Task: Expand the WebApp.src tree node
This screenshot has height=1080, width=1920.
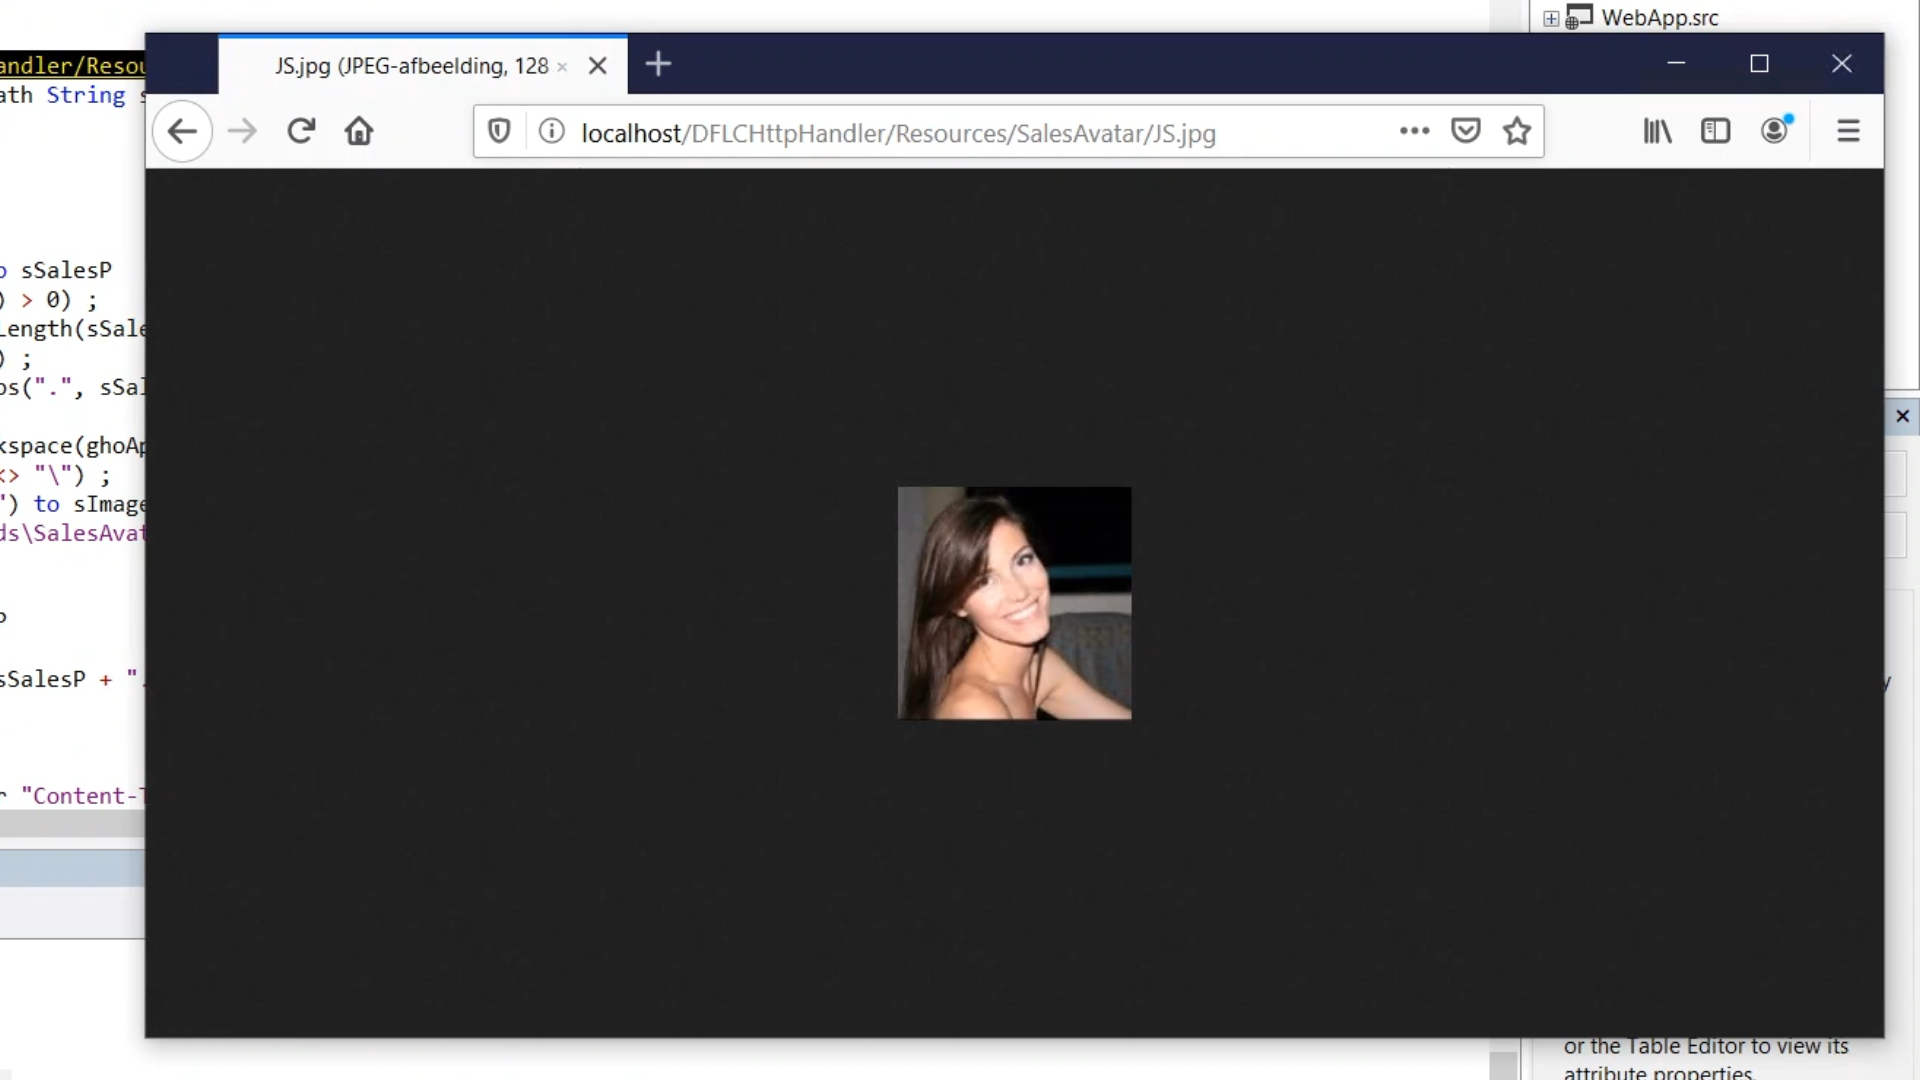Action: pyautogui.click(x=1551, y=18)
